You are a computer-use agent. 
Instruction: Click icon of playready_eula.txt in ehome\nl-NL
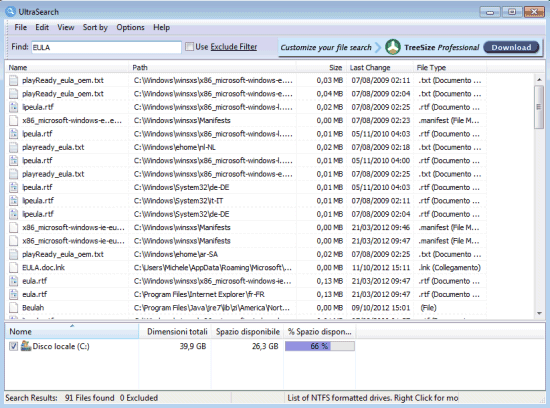tap(13, 147)
